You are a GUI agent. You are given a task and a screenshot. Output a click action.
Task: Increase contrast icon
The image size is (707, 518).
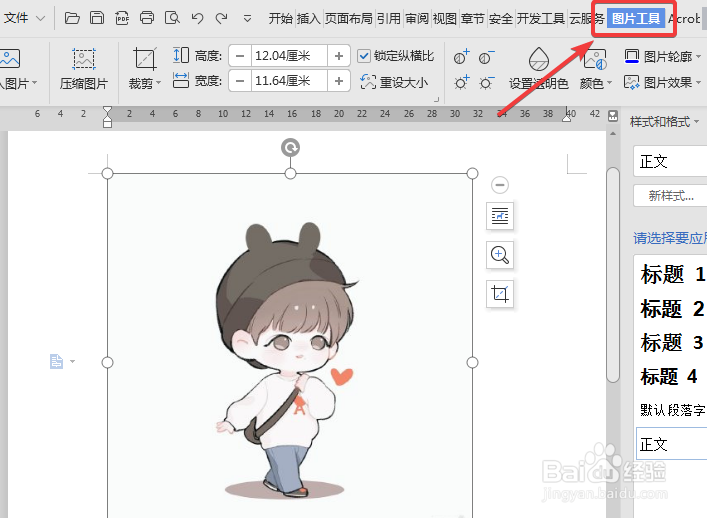(x=461, y=57)
